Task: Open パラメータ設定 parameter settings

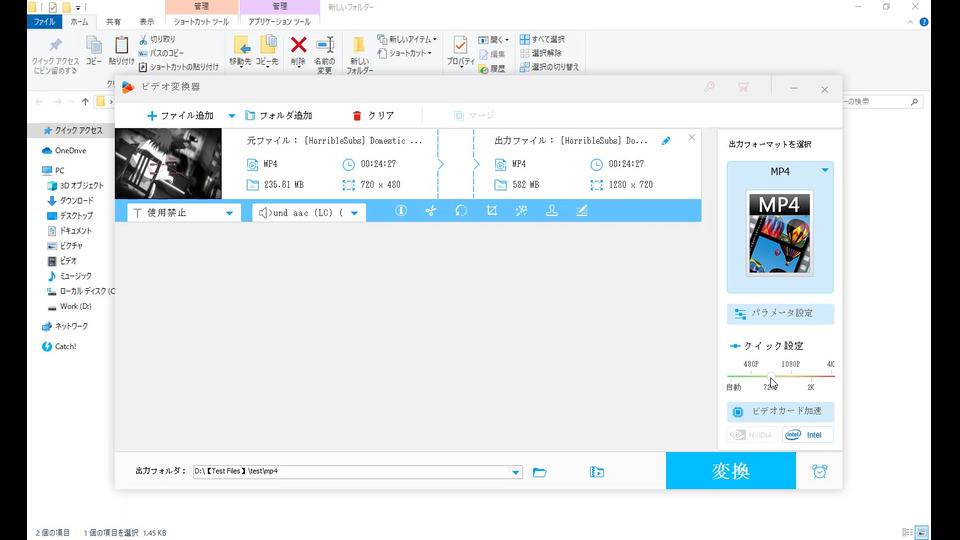Action: 780,313
